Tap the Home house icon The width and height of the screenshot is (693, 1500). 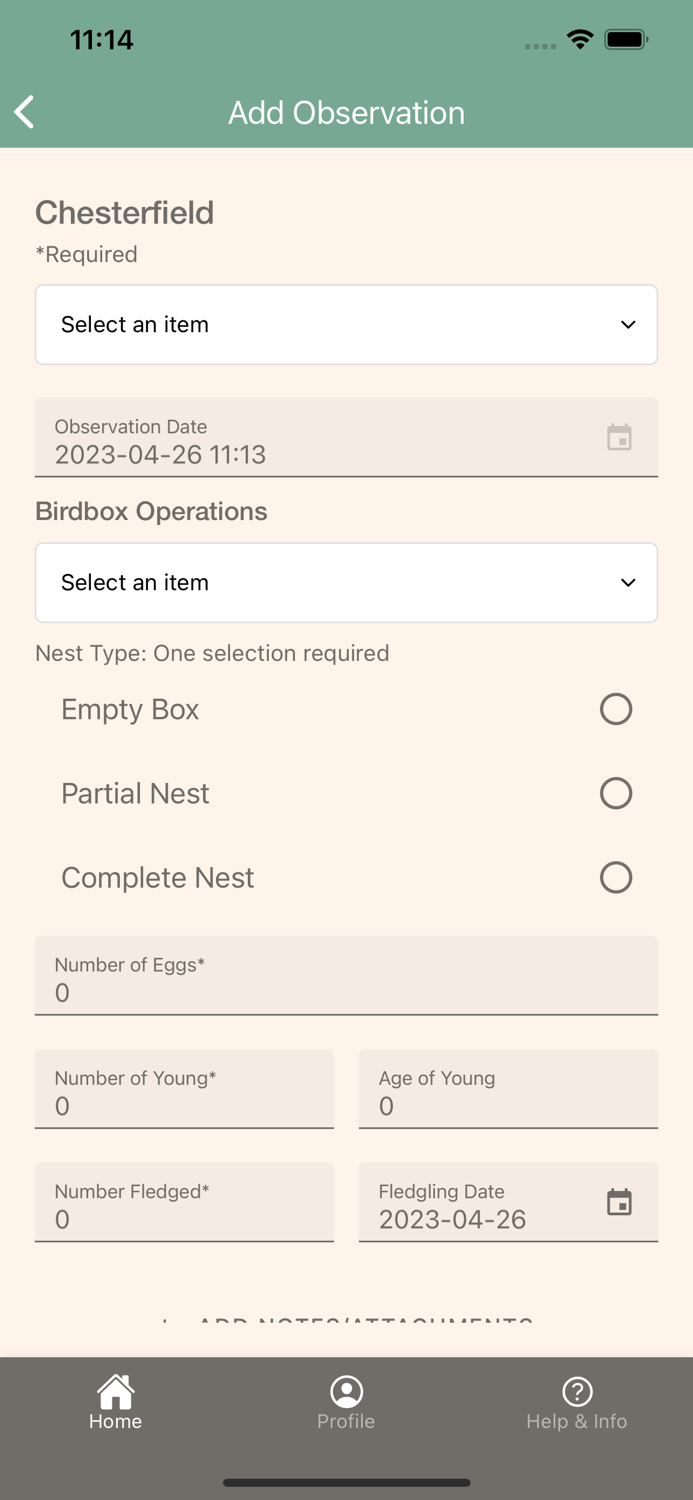tap(115, 1391)
